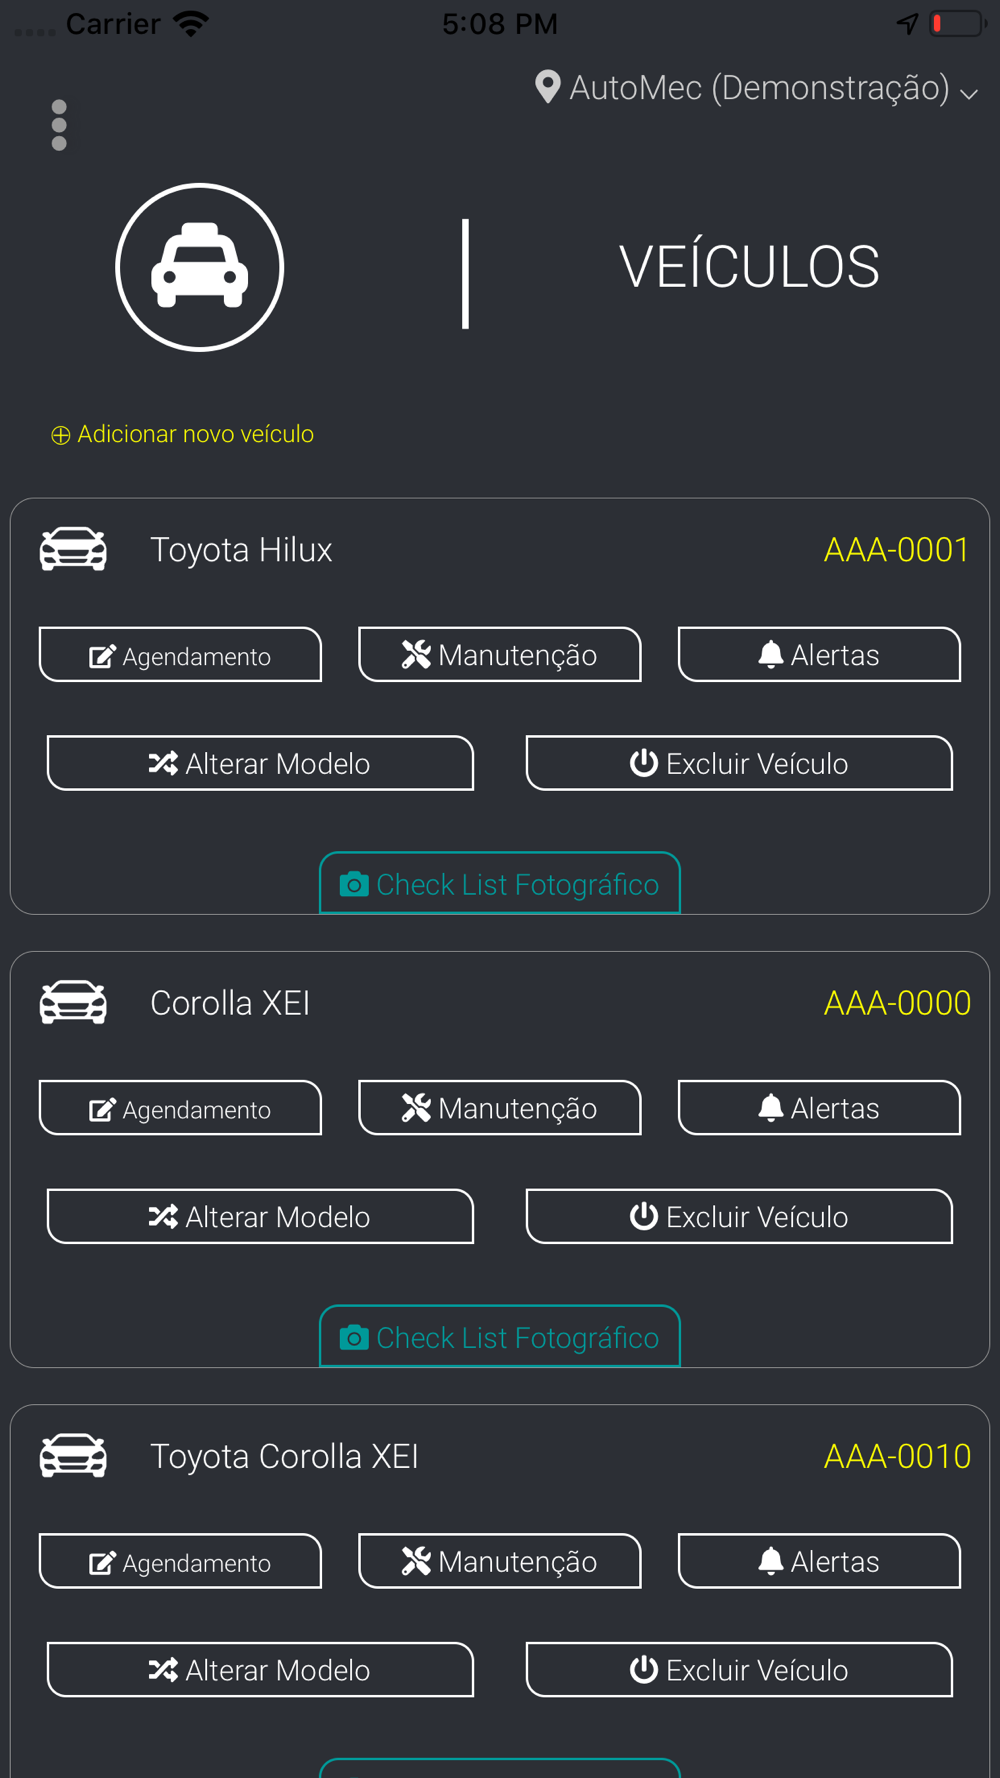Screen dimensions: 1000x1778
Task: Expand the AutoMec (Demonstração) location dropdown
Action: (757, 88)
